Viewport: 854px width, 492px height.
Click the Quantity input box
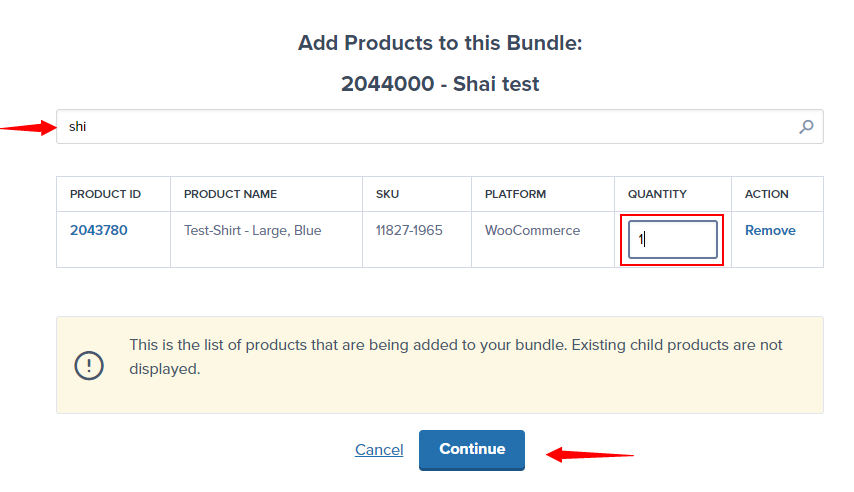pyautogui.click(x=672, y=240)
